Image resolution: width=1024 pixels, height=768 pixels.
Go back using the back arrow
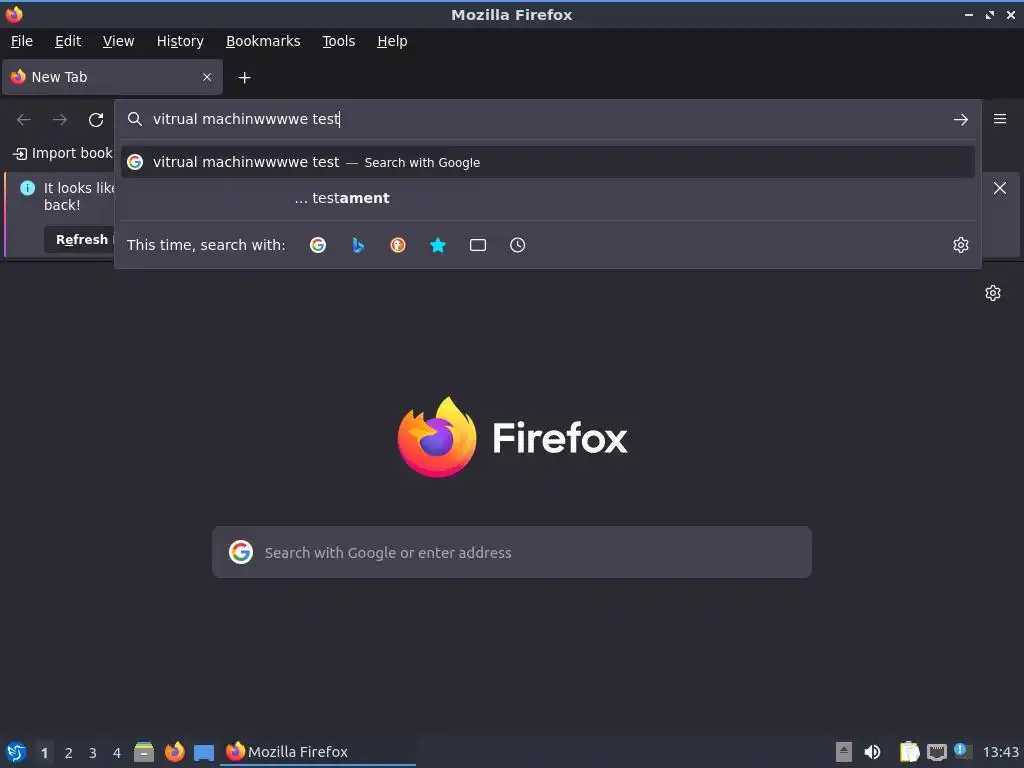24,120
